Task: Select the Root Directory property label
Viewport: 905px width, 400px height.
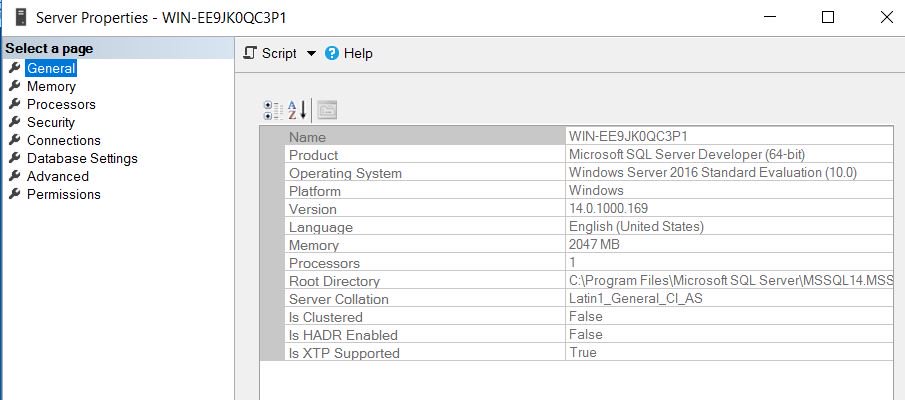Action: tap(334, 281)
